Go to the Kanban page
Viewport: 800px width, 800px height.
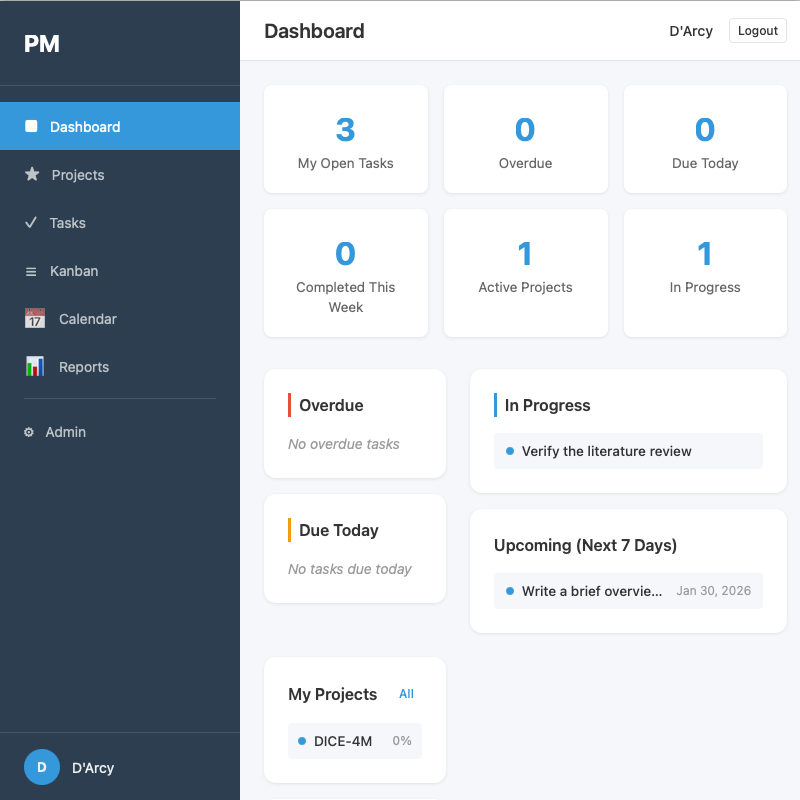[74, 271]
